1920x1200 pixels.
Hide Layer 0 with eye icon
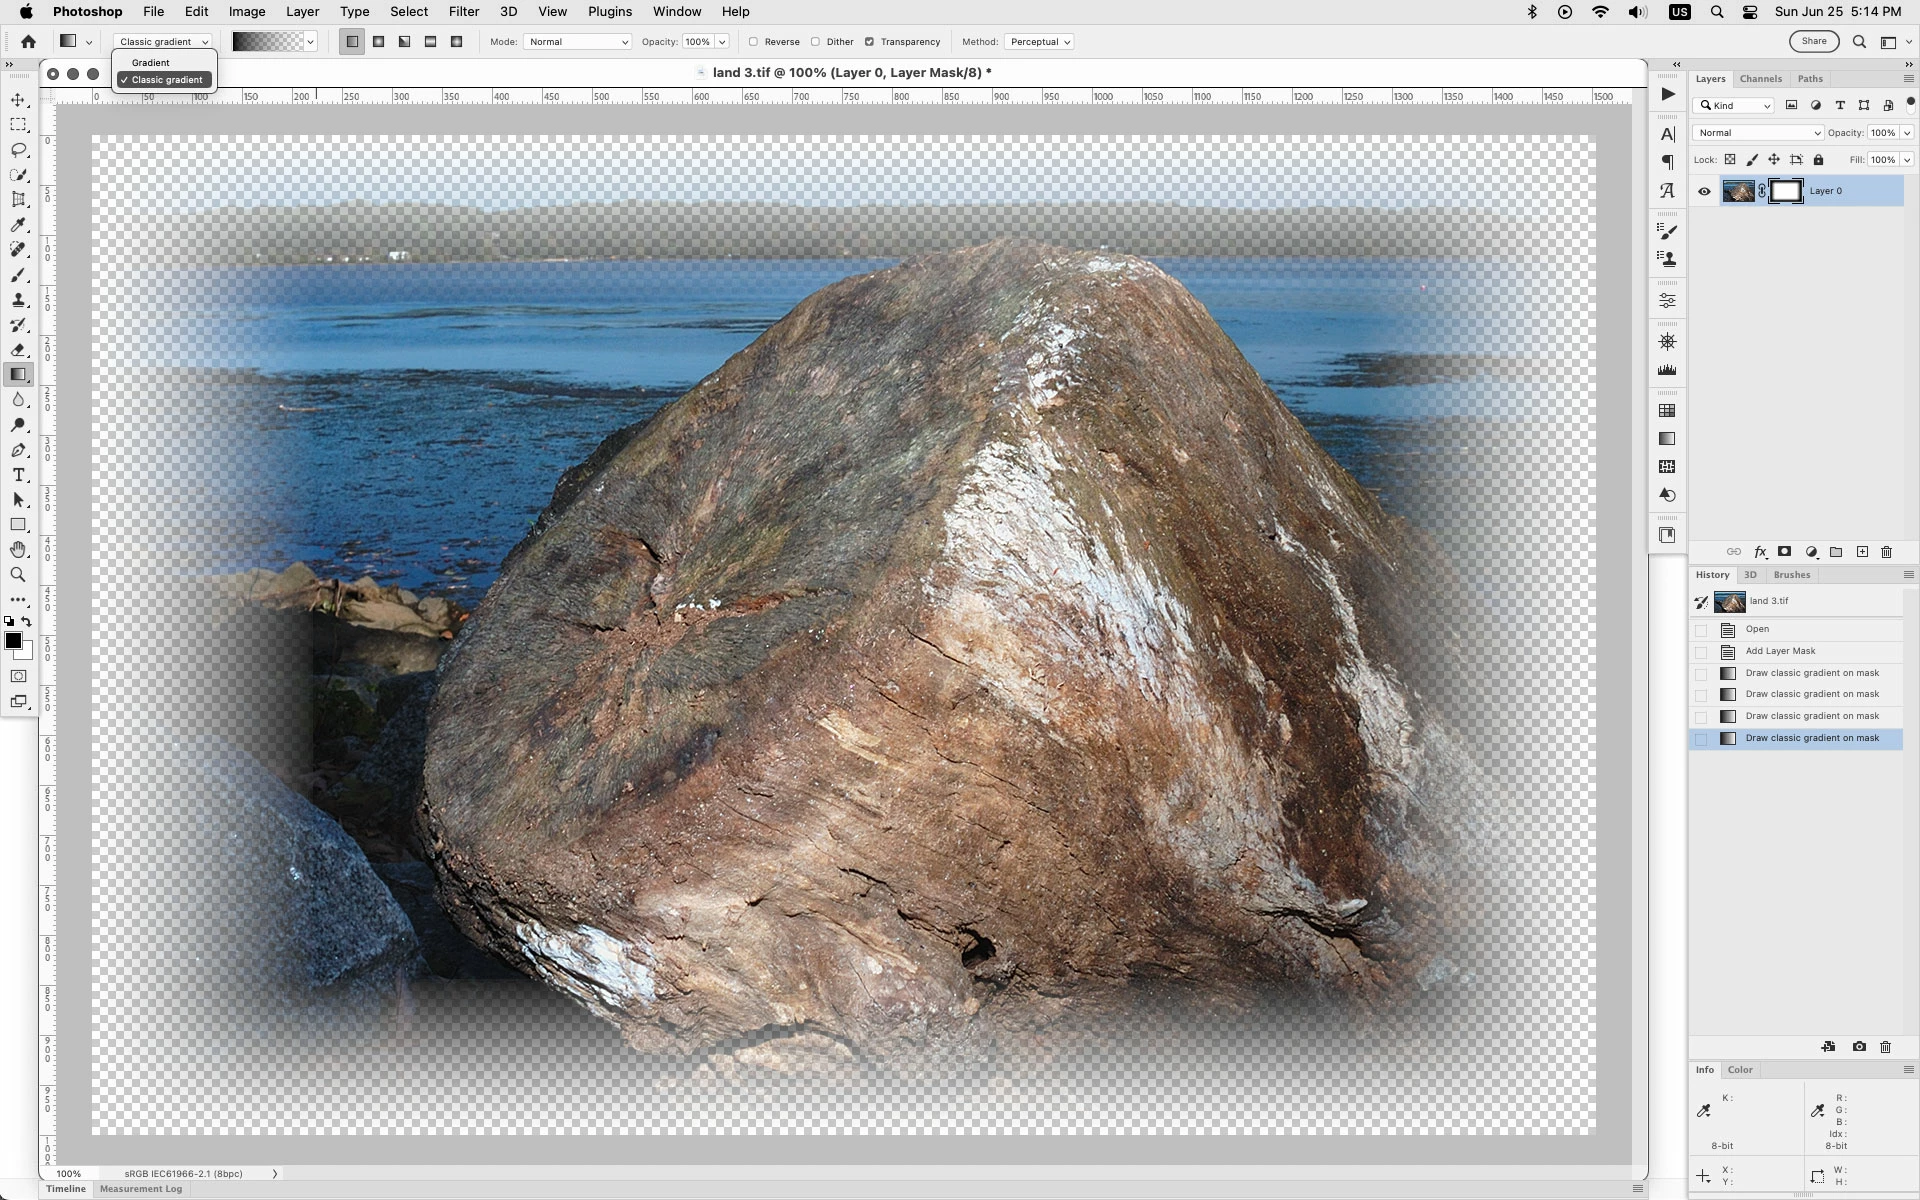[x=1704, y=191]
